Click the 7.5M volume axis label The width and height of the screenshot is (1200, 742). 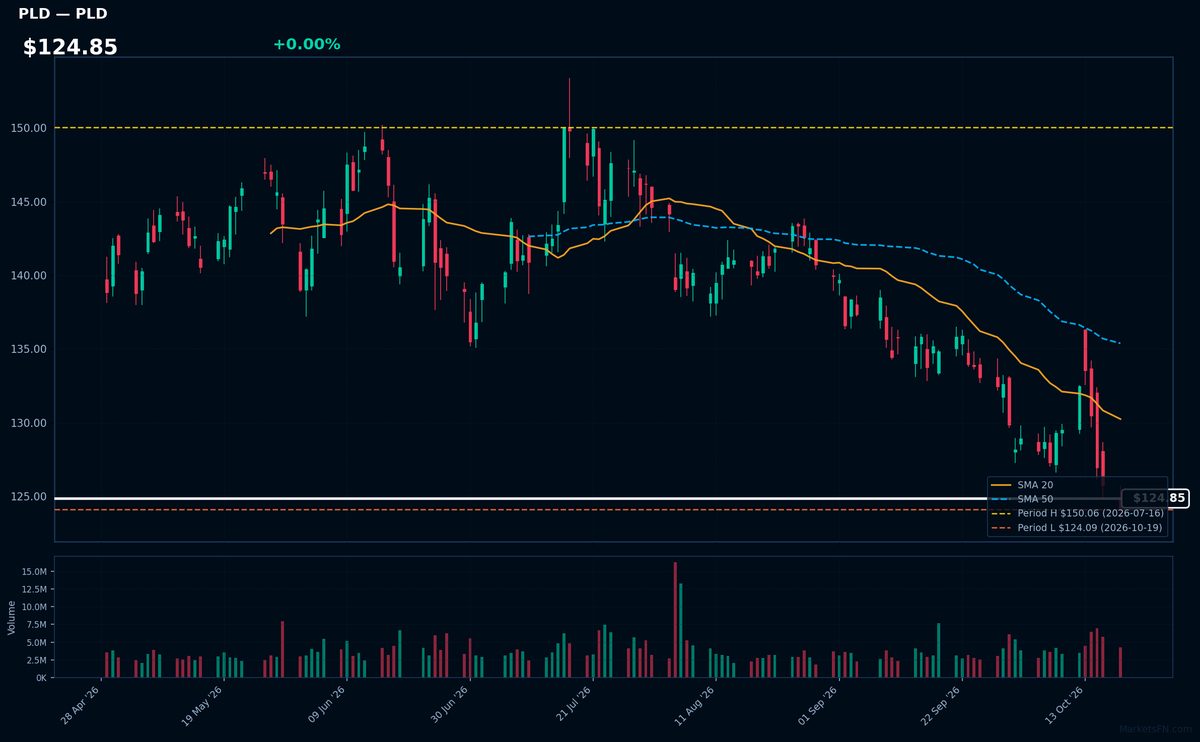pyautogui.click(x=36, y=625)
